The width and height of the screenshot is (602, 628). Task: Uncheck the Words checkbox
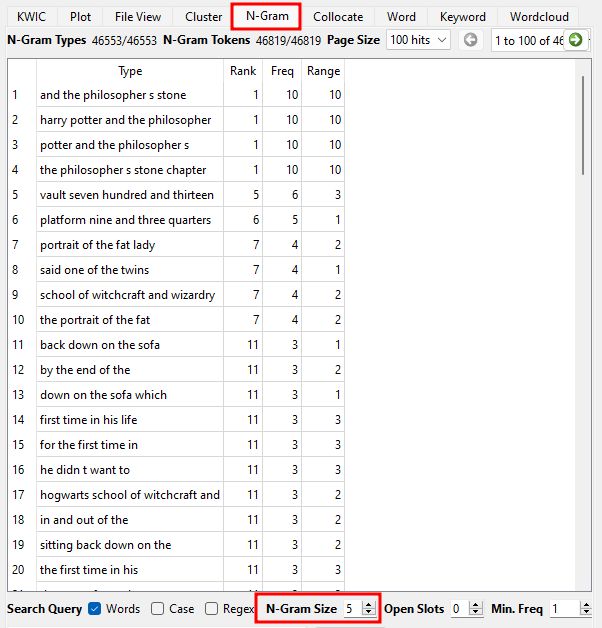coord(95,609)
